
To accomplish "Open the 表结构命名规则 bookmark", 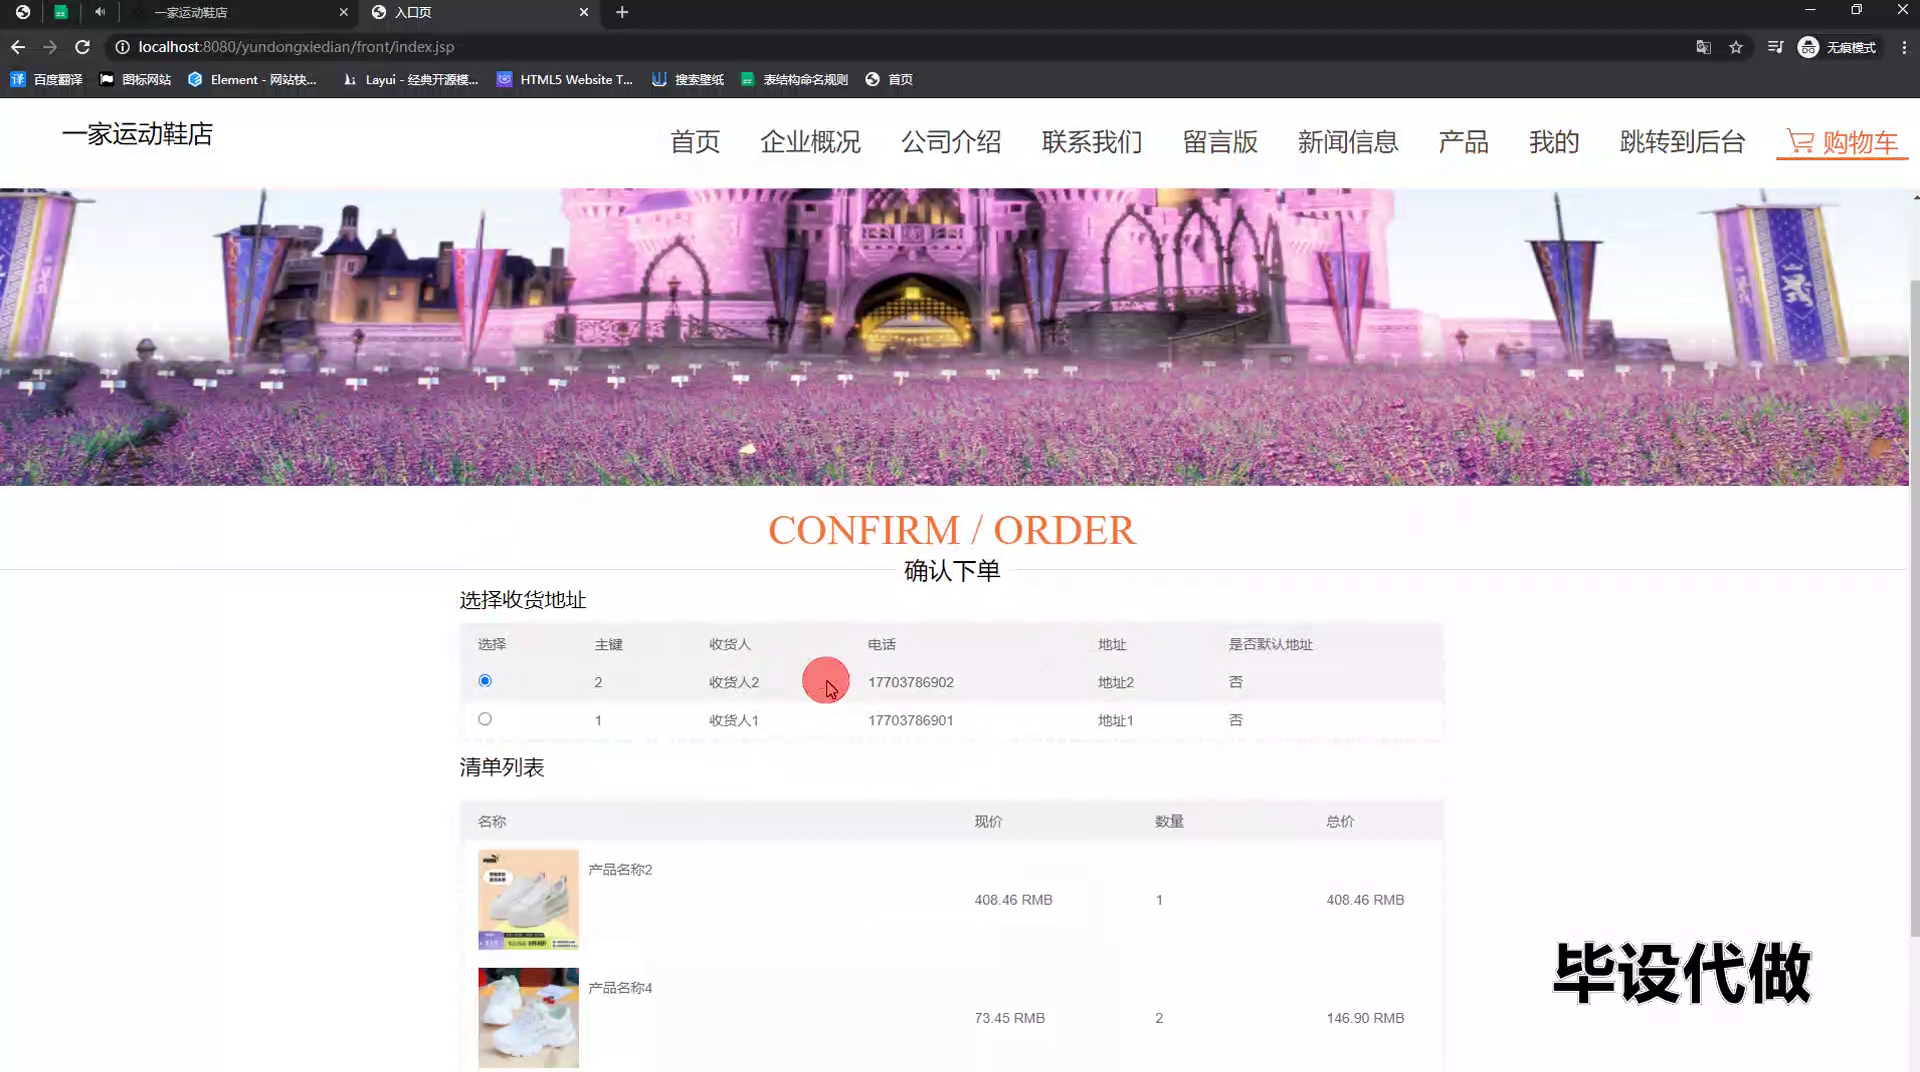I will point(795,79).
